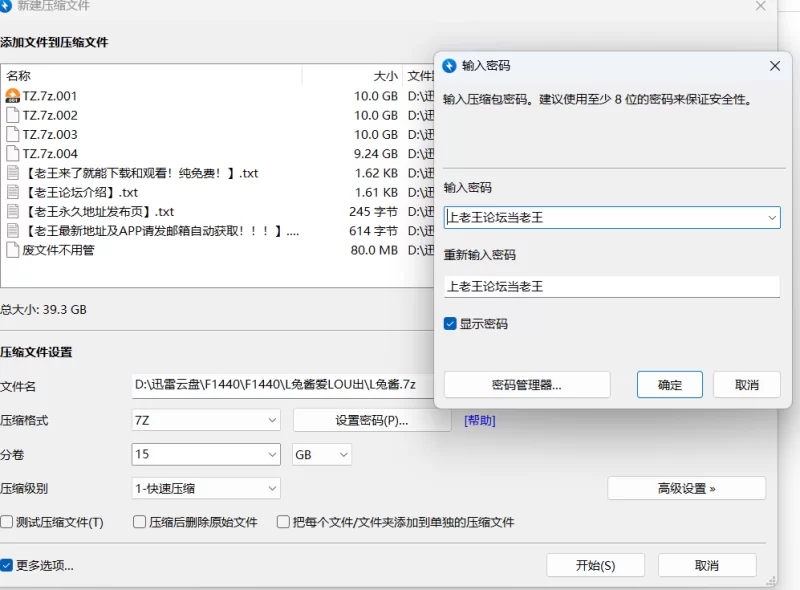Click the Bandizip icon in 输入密码 title bar
The image size is (800, 590).
(449, 66)
